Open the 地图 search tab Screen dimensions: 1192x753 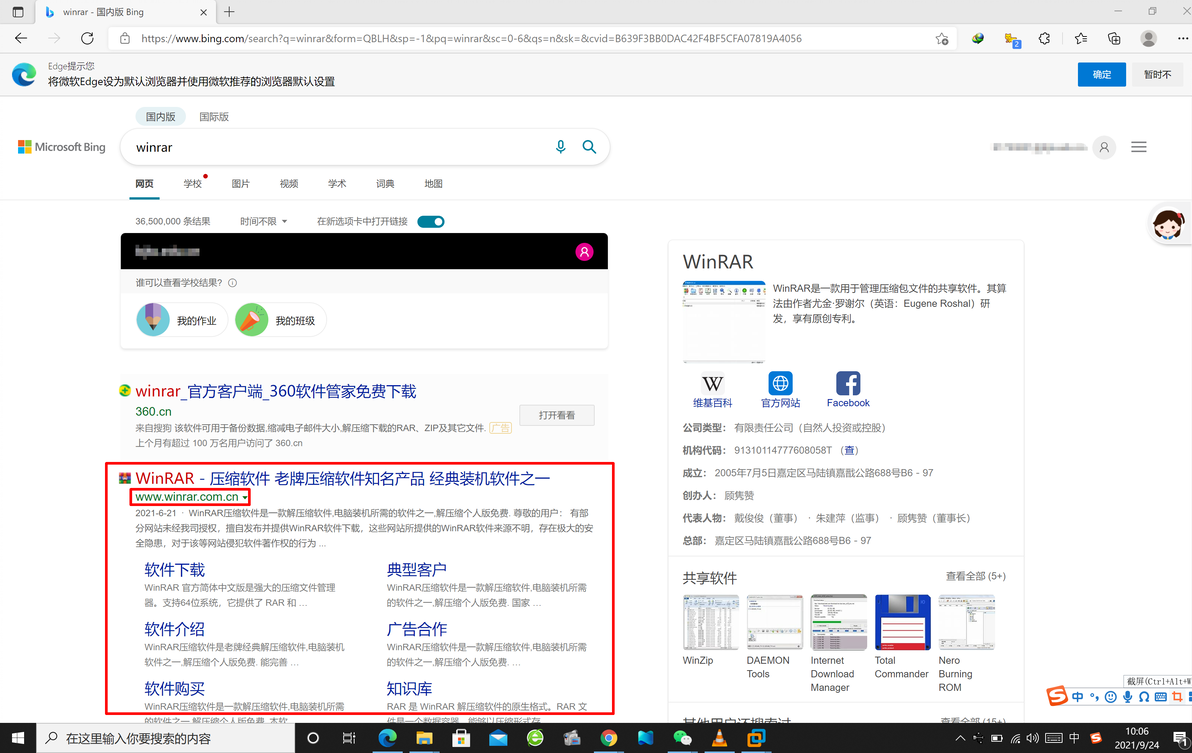point(433,184)
